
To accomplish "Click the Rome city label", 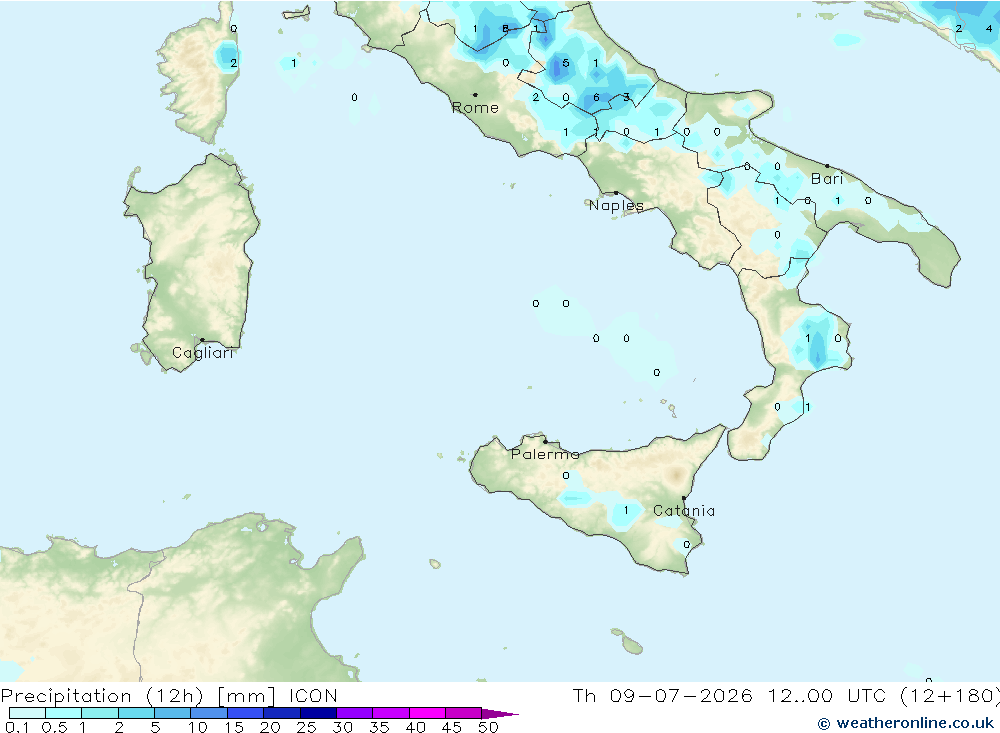I will [x=475, y=108].
